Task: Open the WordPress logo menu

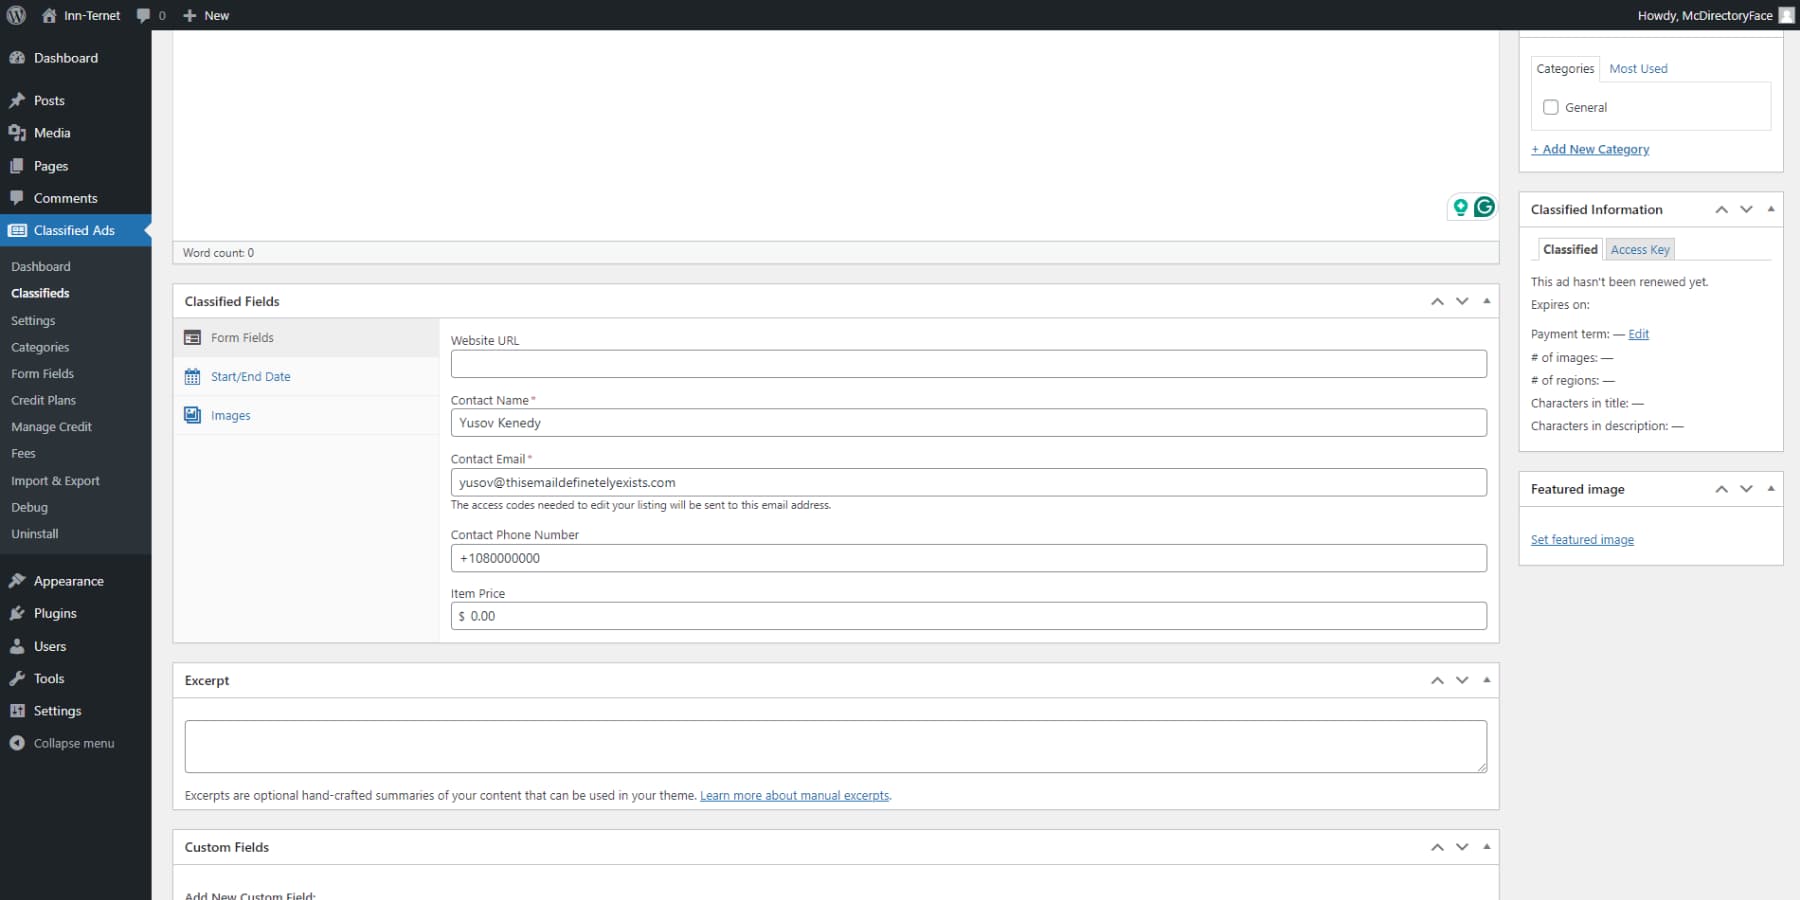Action: click(x=15, y=15)
